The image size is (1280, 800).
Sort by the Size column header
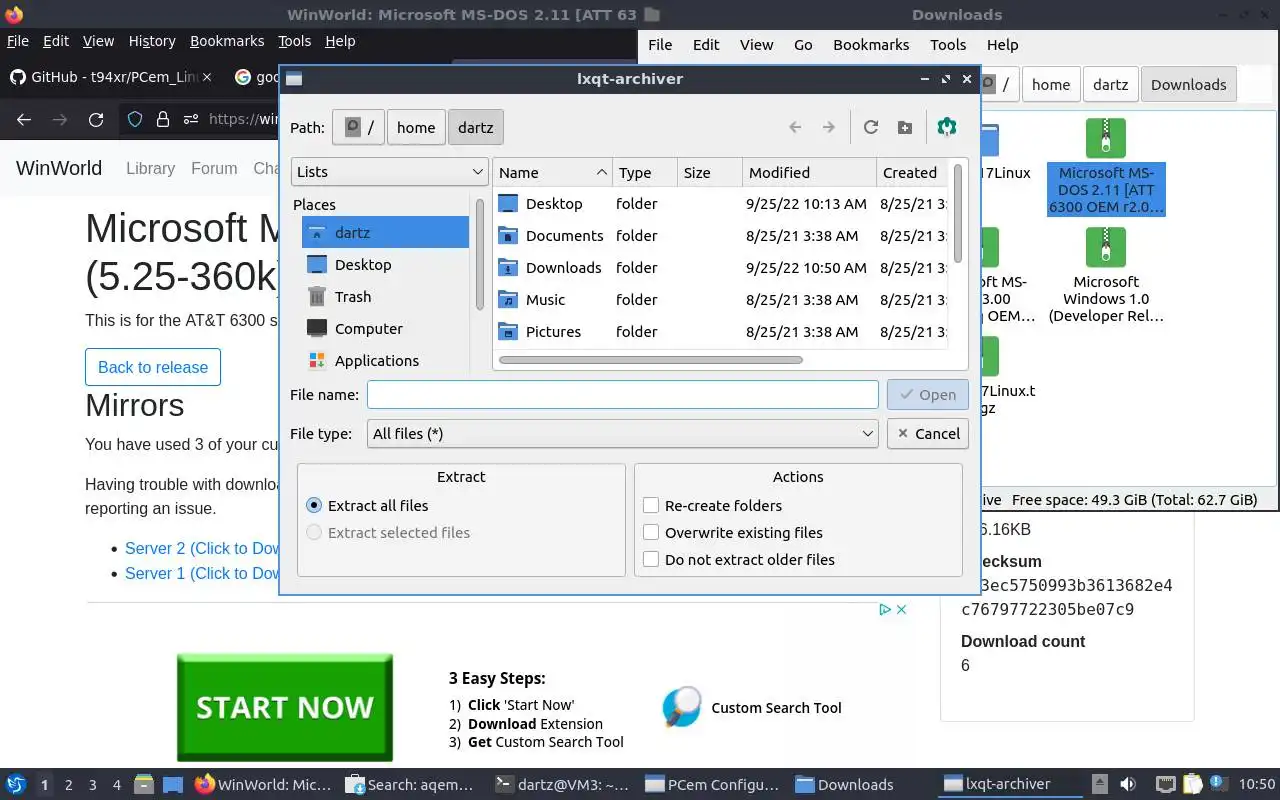[x=710, y=172]
